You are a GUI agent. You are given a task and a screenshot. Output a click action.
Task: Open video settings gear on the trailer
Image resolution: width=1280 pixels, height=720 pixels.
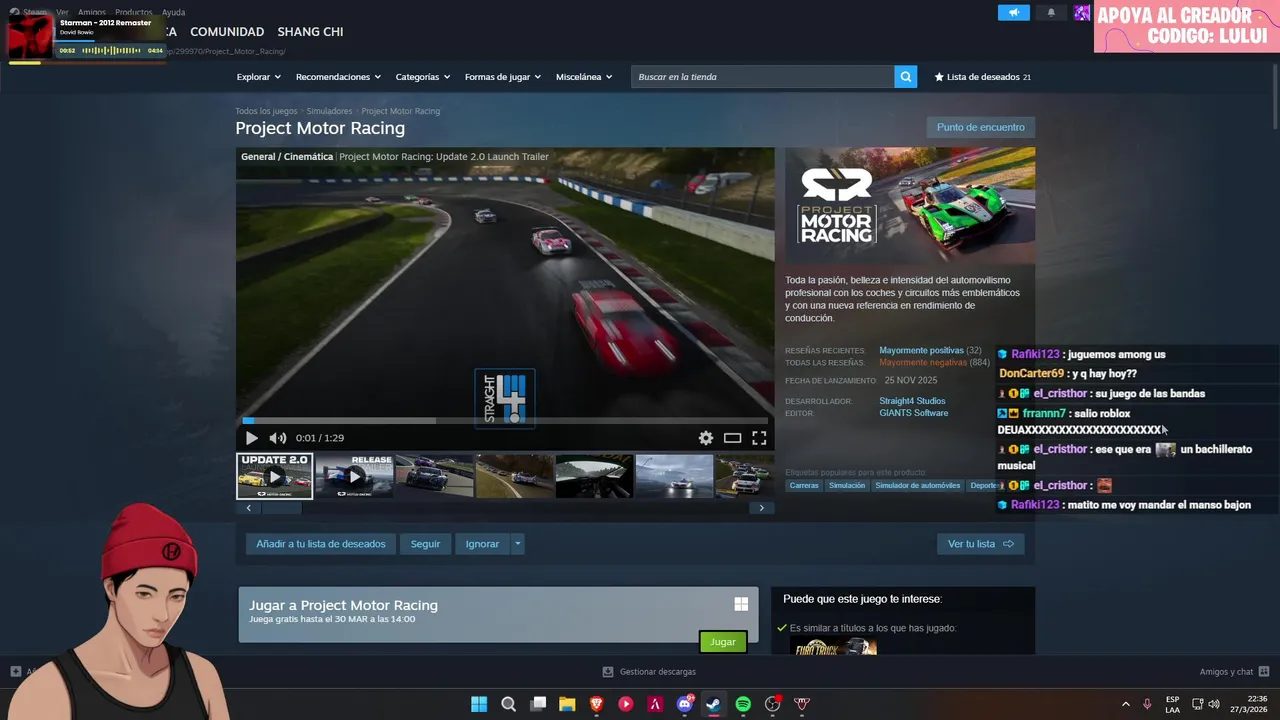[706, 438]
